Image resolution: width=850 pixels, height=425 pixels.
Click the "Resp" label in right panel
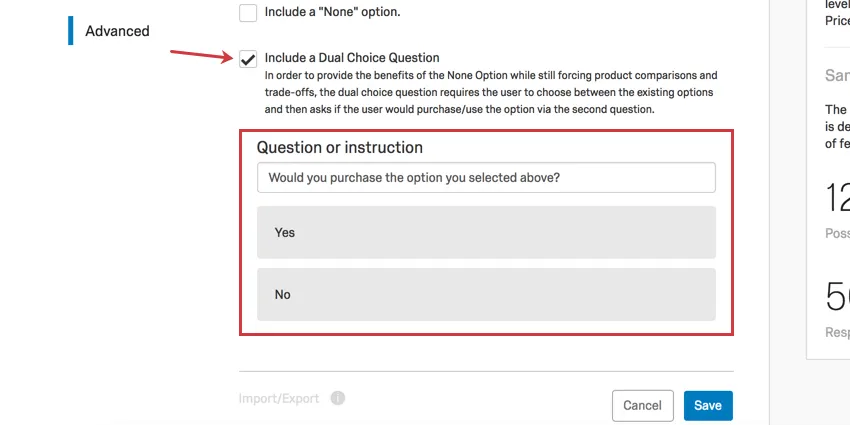[837, 331]
